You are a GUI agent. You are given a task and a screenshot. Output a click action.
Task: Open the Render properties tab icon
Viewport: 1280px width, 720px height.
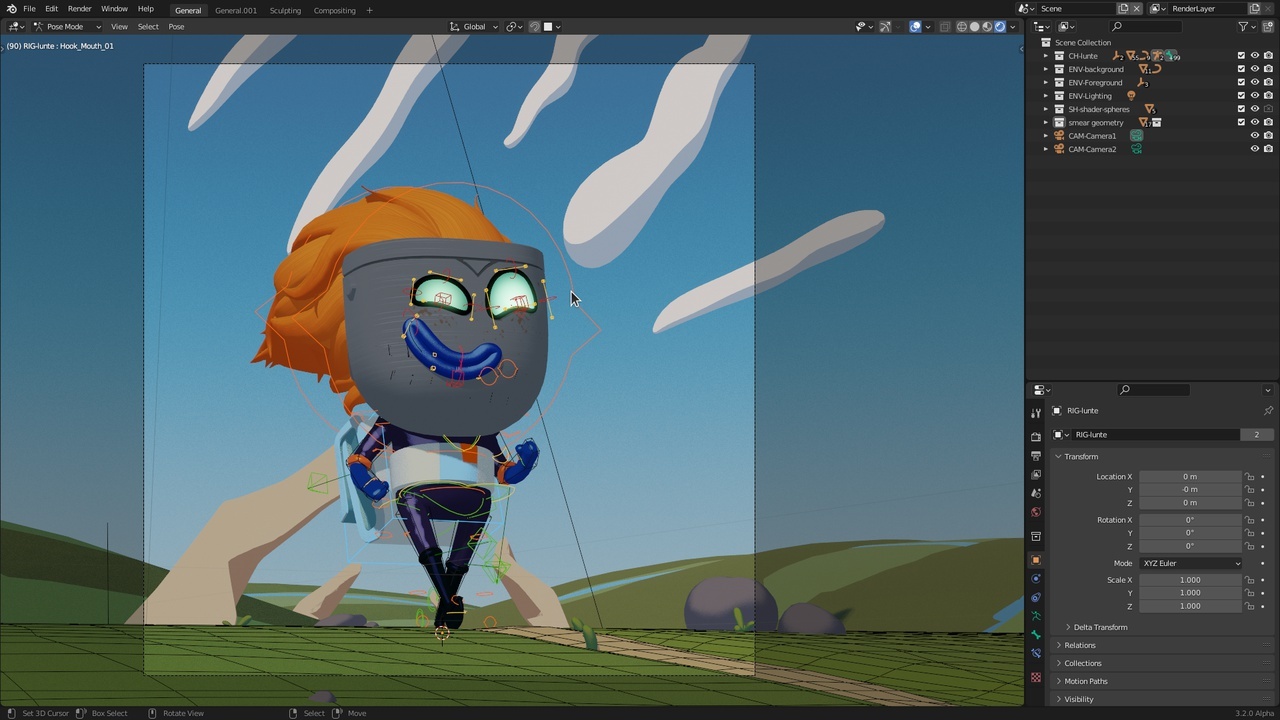tap(1036, 436)
